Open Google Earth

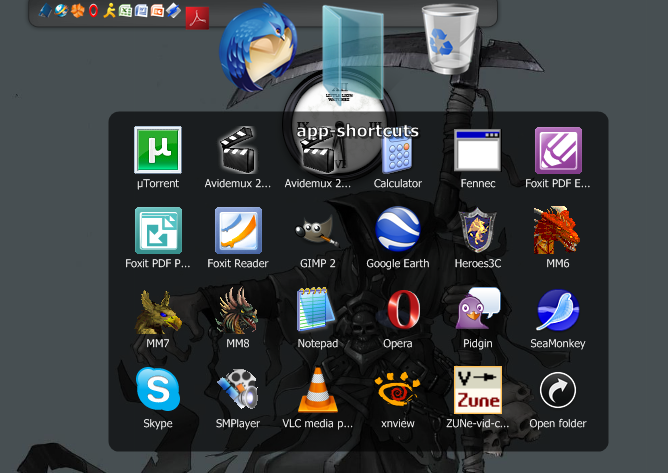tap(397, 229)
